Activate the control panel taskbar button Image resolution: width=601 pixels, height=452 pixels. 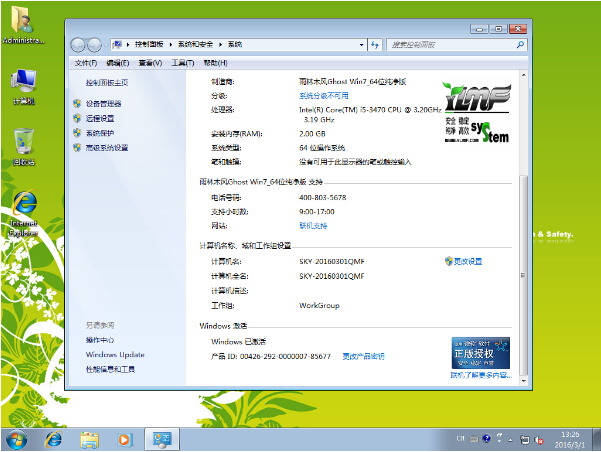162,439
